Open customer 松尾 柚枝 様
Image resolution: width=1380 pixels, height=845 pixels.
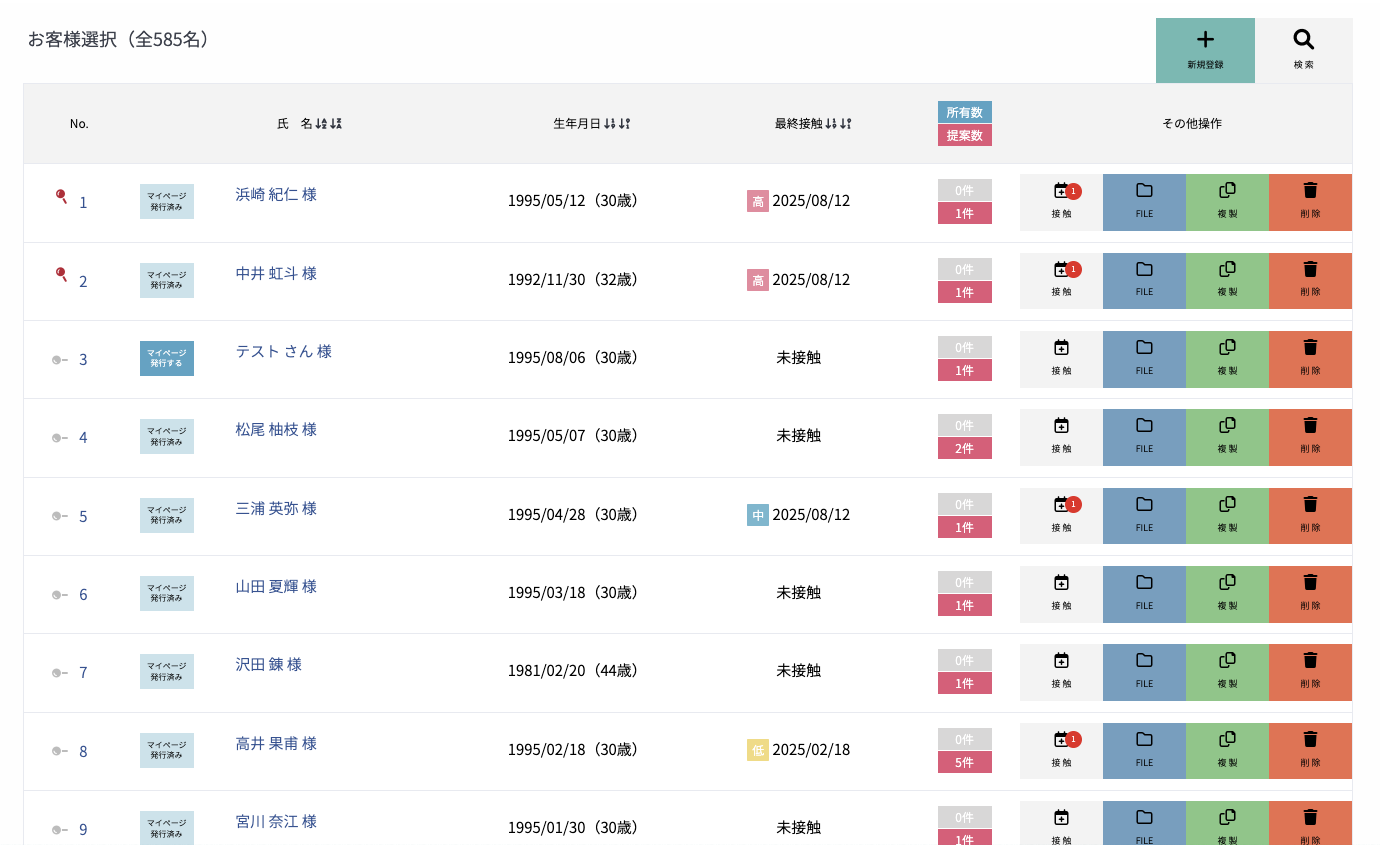[276, 429]
